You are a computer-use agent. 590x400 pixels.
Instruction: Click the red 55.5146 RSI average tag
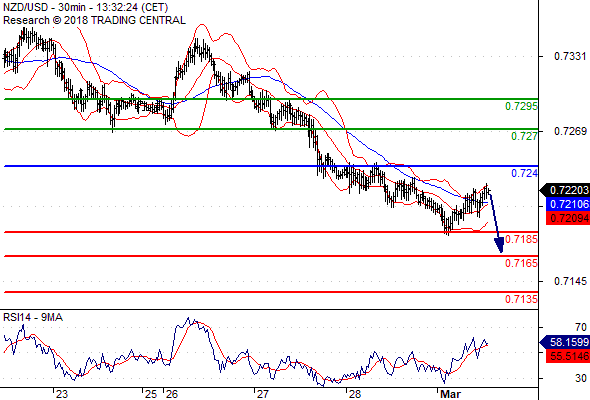568,356
